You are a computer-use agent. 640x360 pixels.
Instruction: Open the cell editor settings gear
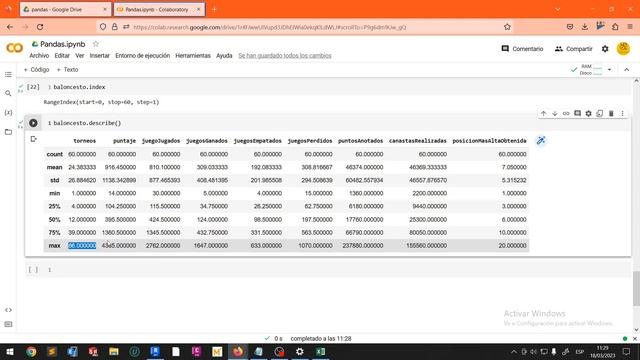[588, 113]
